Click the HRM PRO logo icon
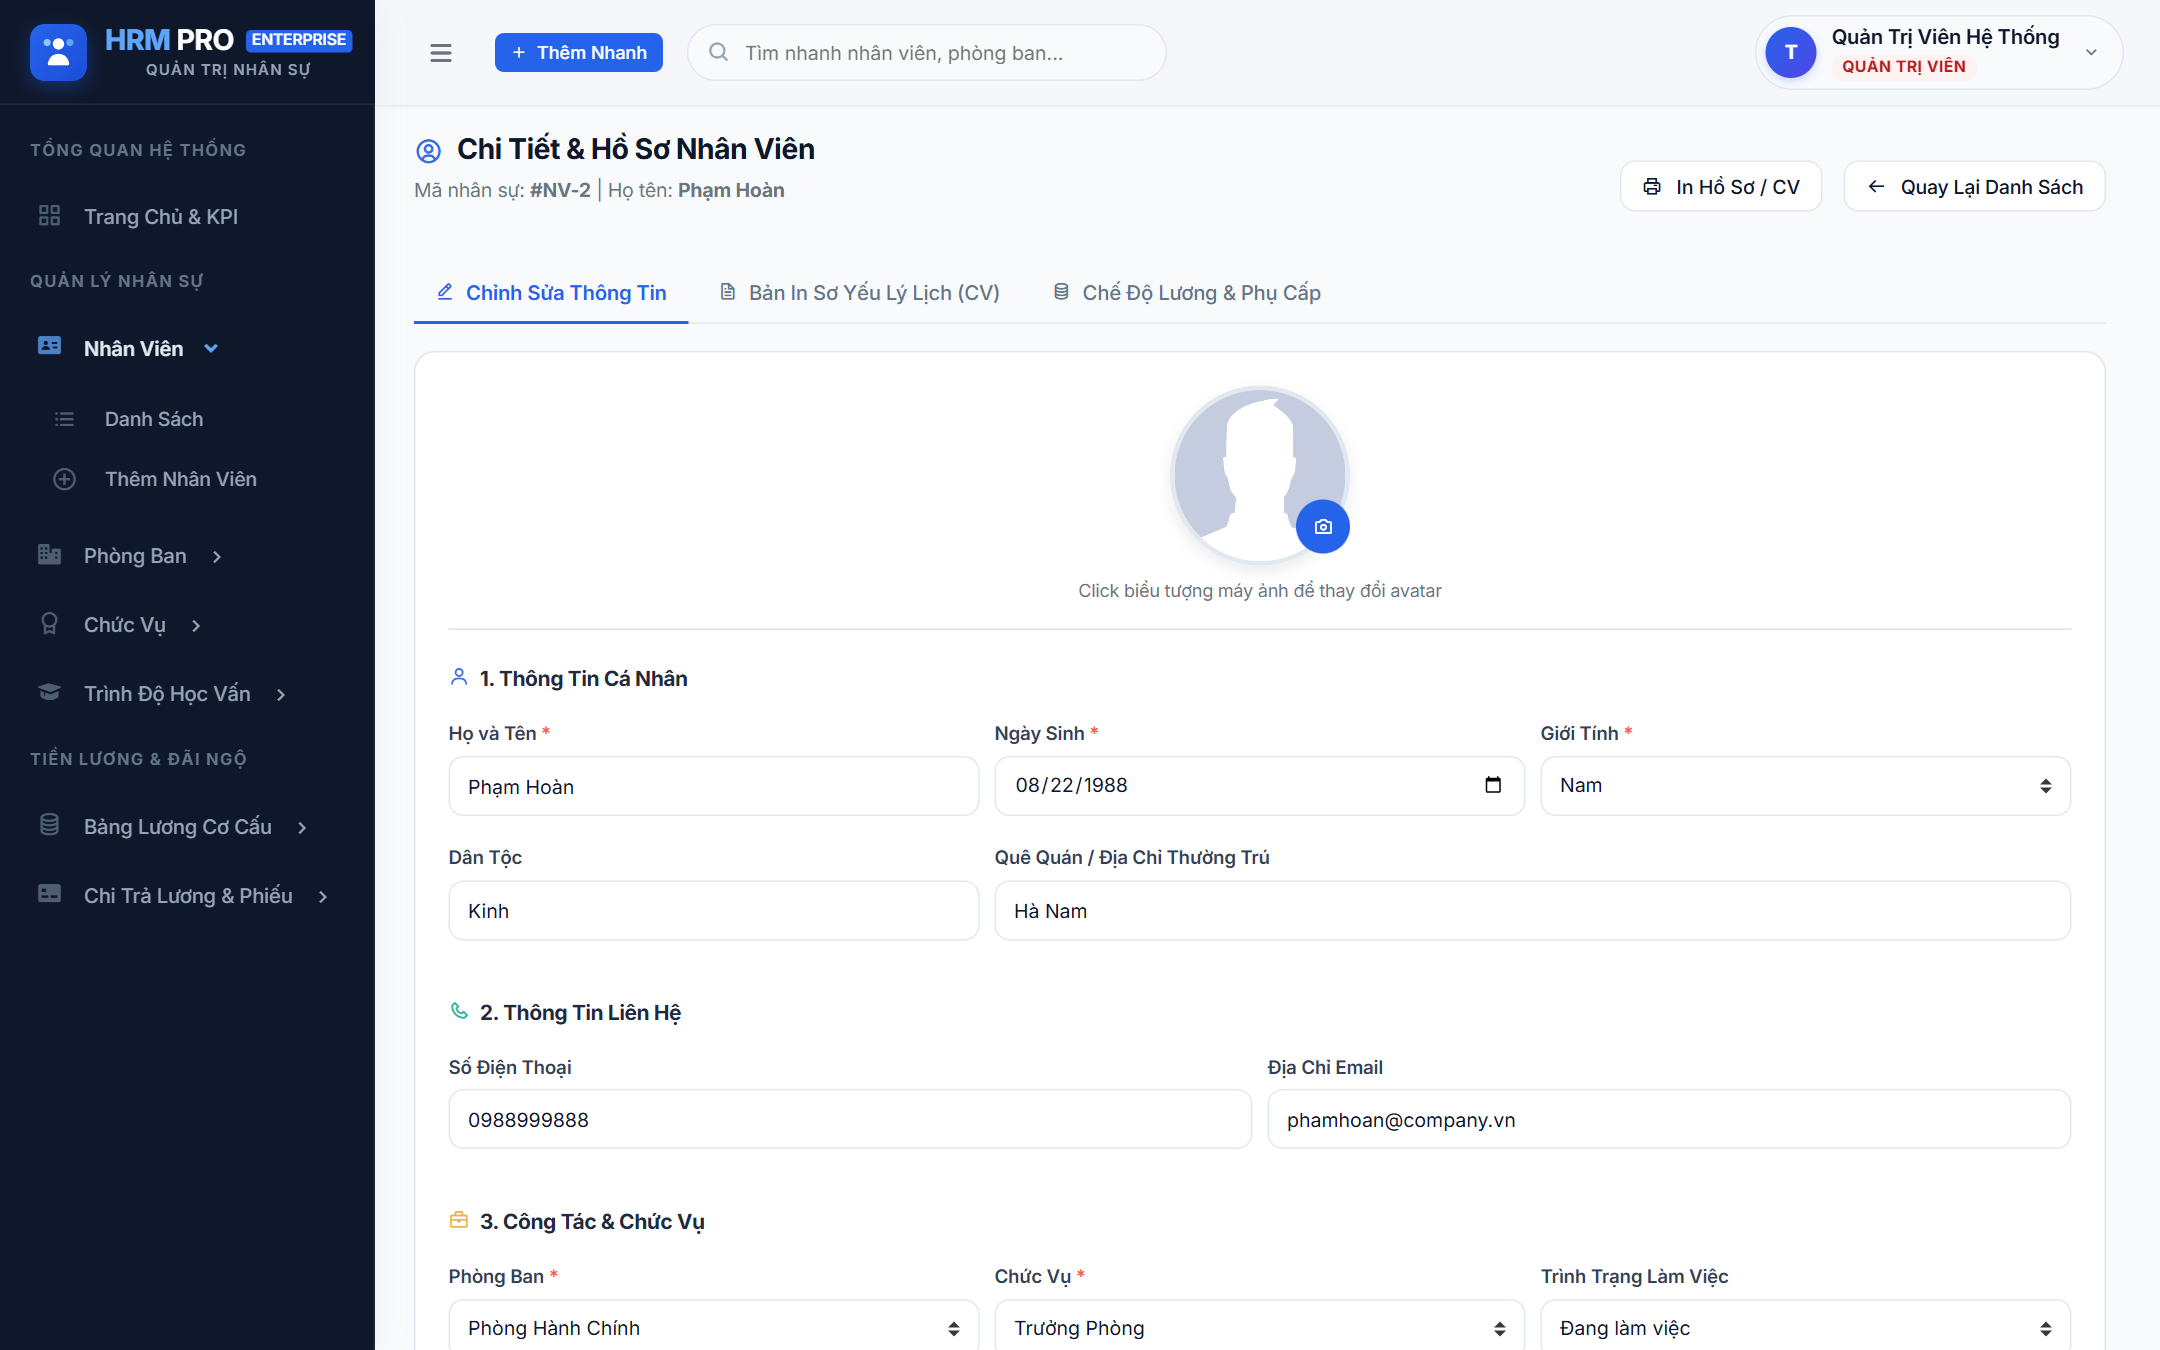The width and height of the screenshot is (2160, 1350). (x=58, y=52)
